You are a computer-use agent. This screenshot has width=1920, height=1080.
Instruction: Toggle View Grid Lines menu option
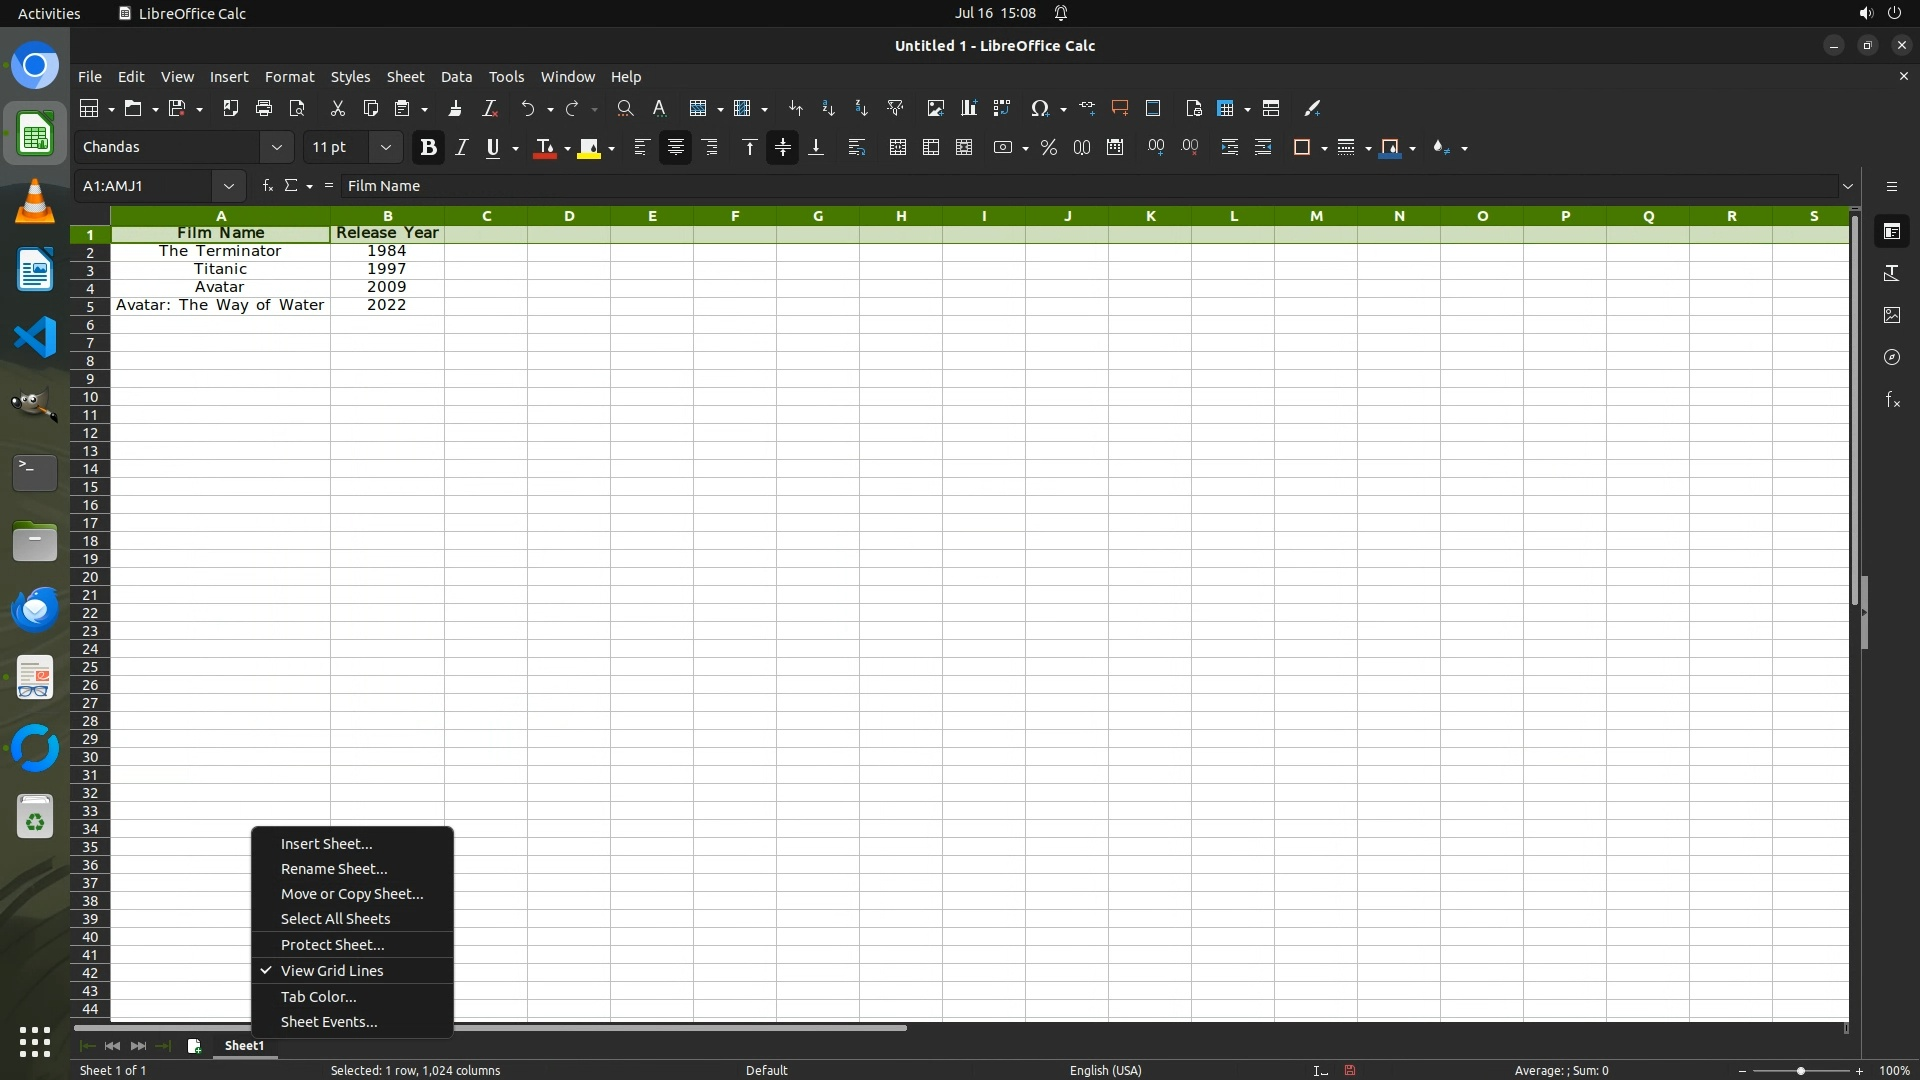tap(332, 970)
